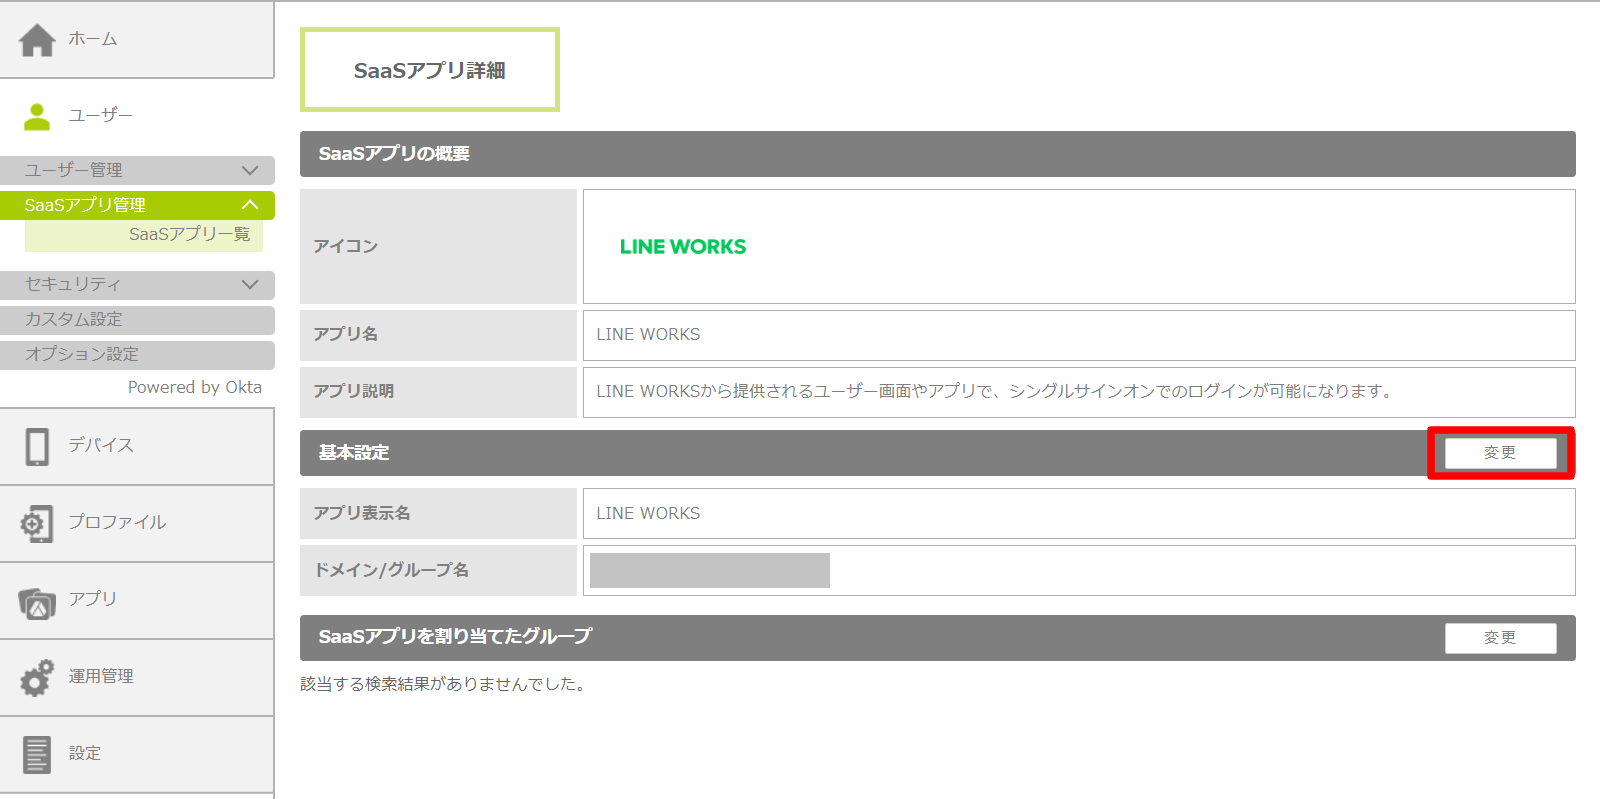Click the アプリ説明 description text
The width and height of the screenshot is (1600, 799).
[x=994, y=392]
